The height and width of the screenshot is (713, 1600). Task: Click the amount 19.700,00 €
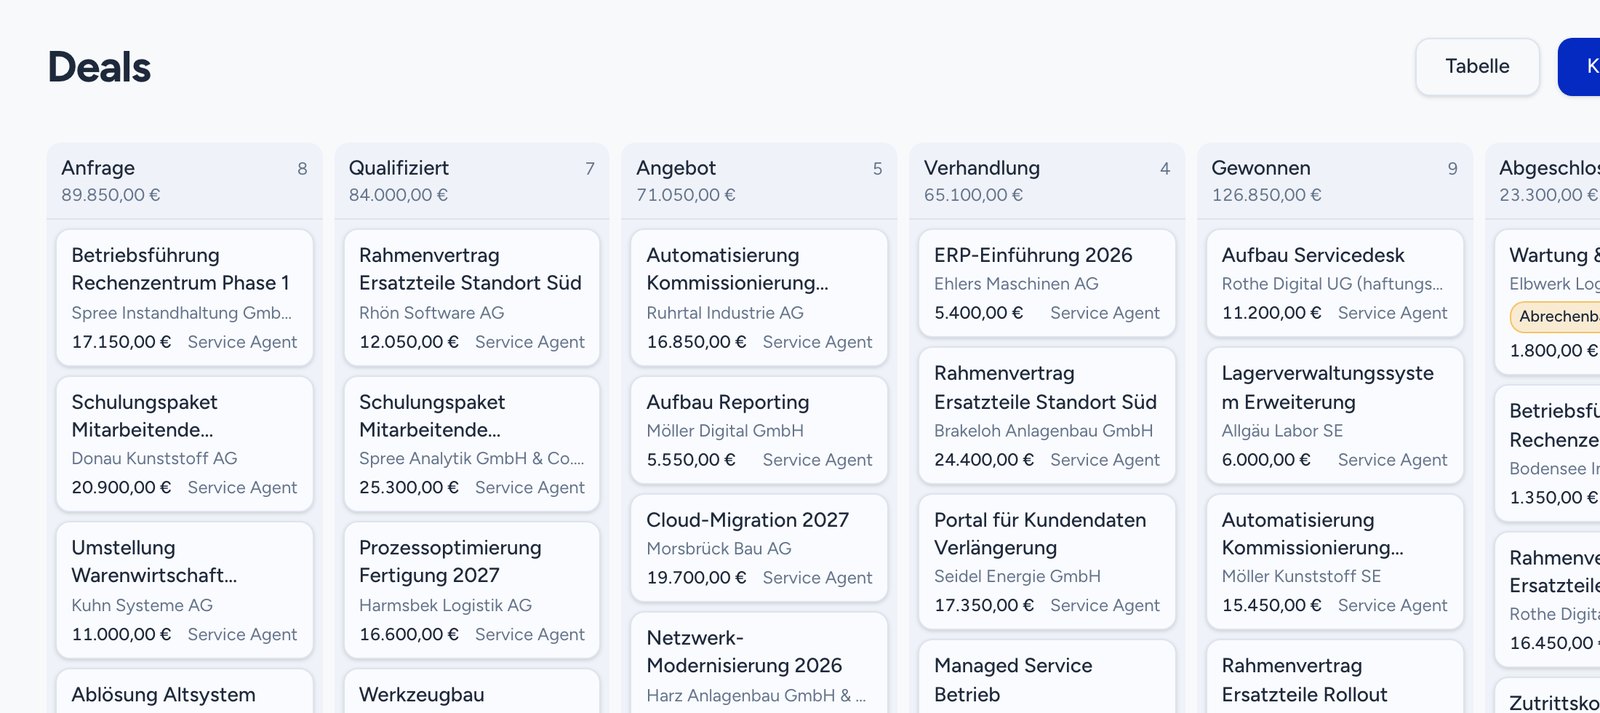point(696,578)
